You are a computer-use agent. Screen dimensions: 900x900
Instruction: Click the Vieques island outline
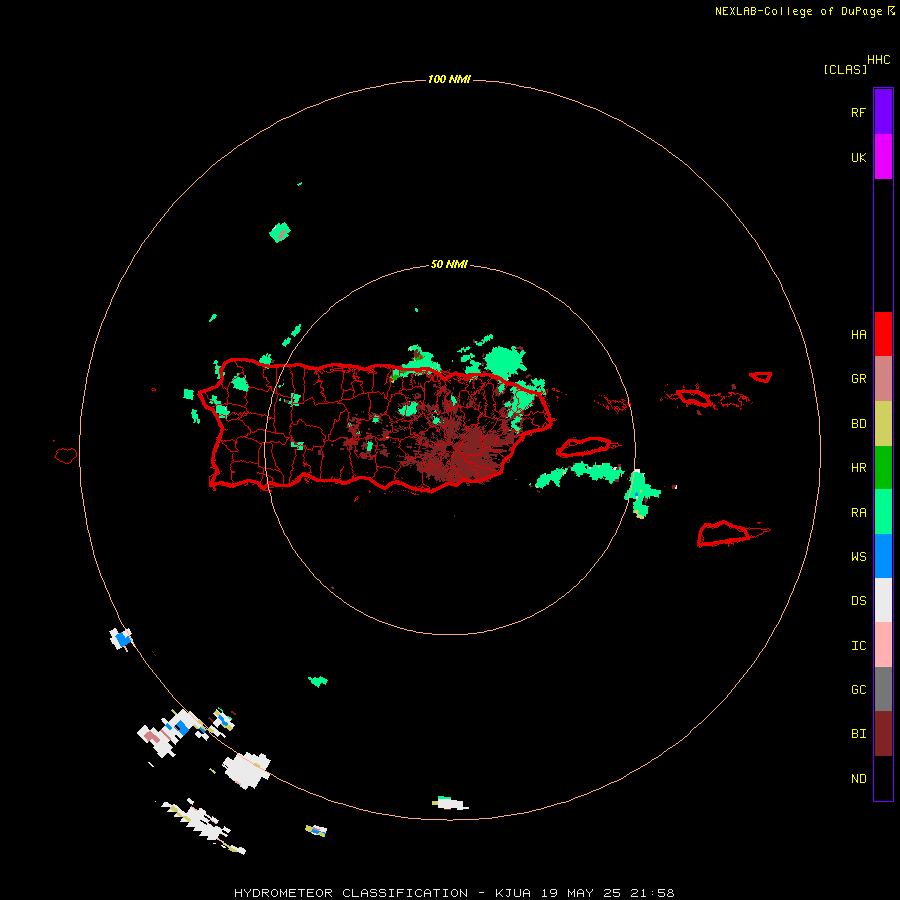pos(585,447)
